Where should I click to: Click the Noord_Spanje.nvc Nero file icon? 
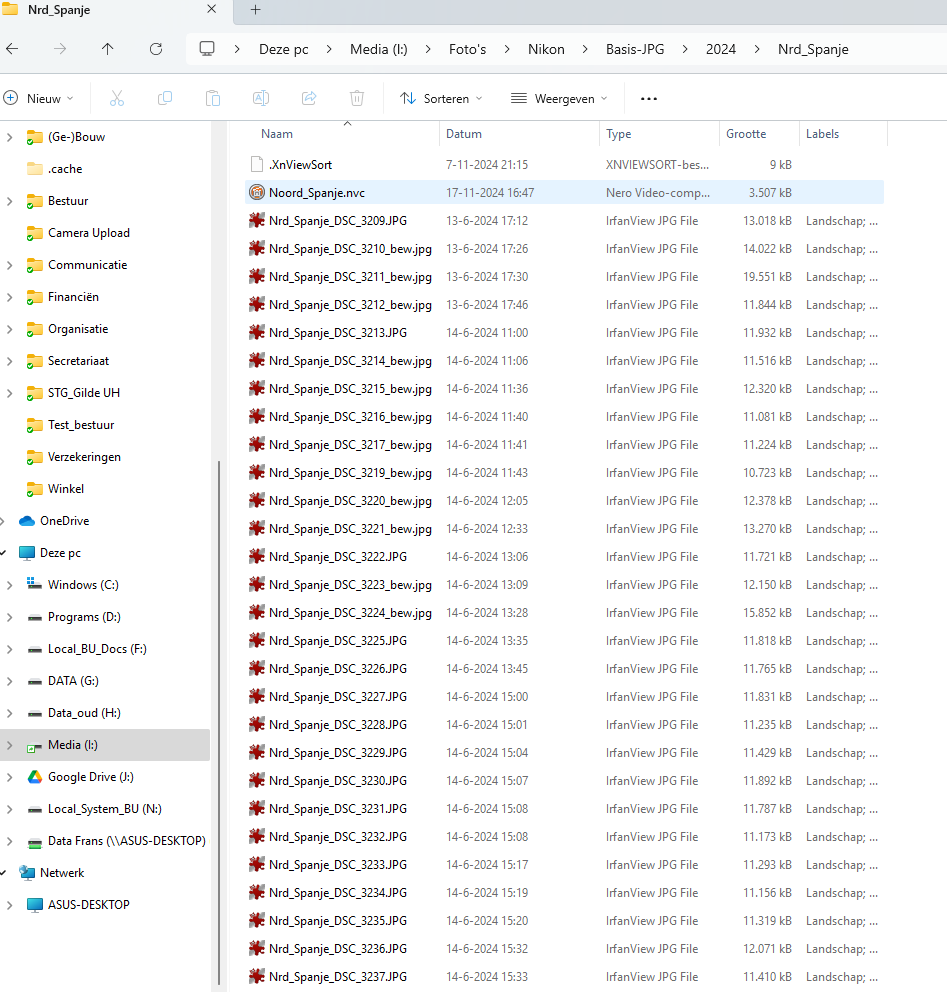click(x=256, y=192)
